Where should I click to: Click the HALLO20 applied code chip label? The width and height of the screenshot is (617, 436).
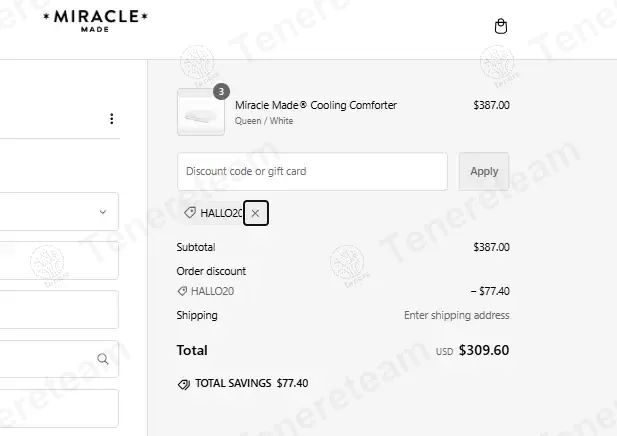[x=220, y=213]
